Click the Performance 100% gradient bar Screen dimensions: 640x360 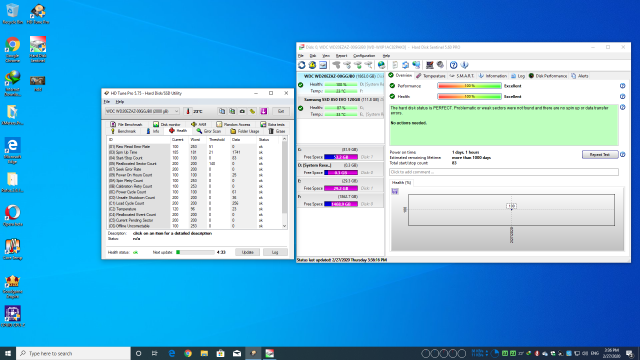(x=469, y=86)
